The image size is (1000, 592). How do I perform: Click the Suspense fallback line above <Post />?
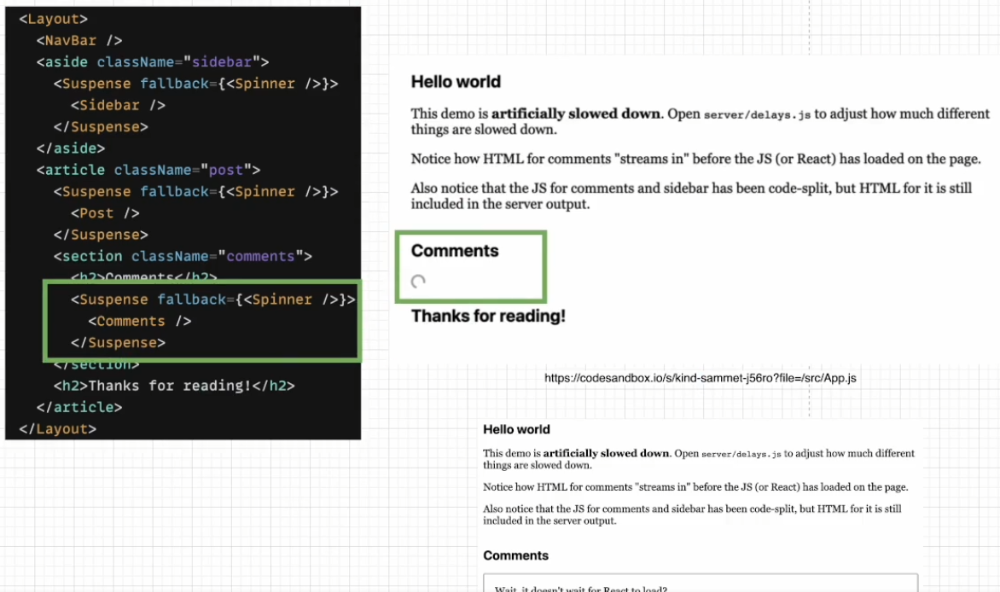196,192
